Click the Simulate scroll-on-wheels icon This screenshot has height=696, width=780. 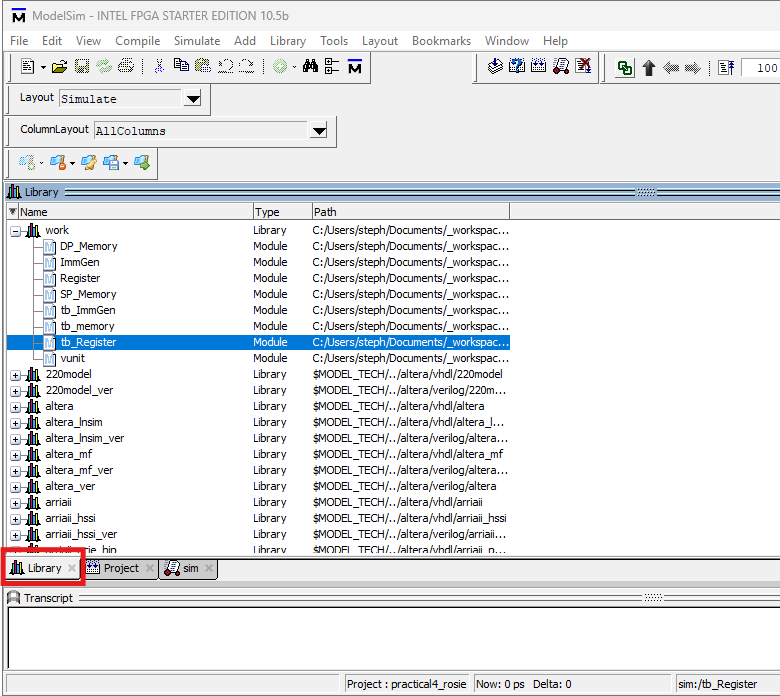click(x=561, y=66)
